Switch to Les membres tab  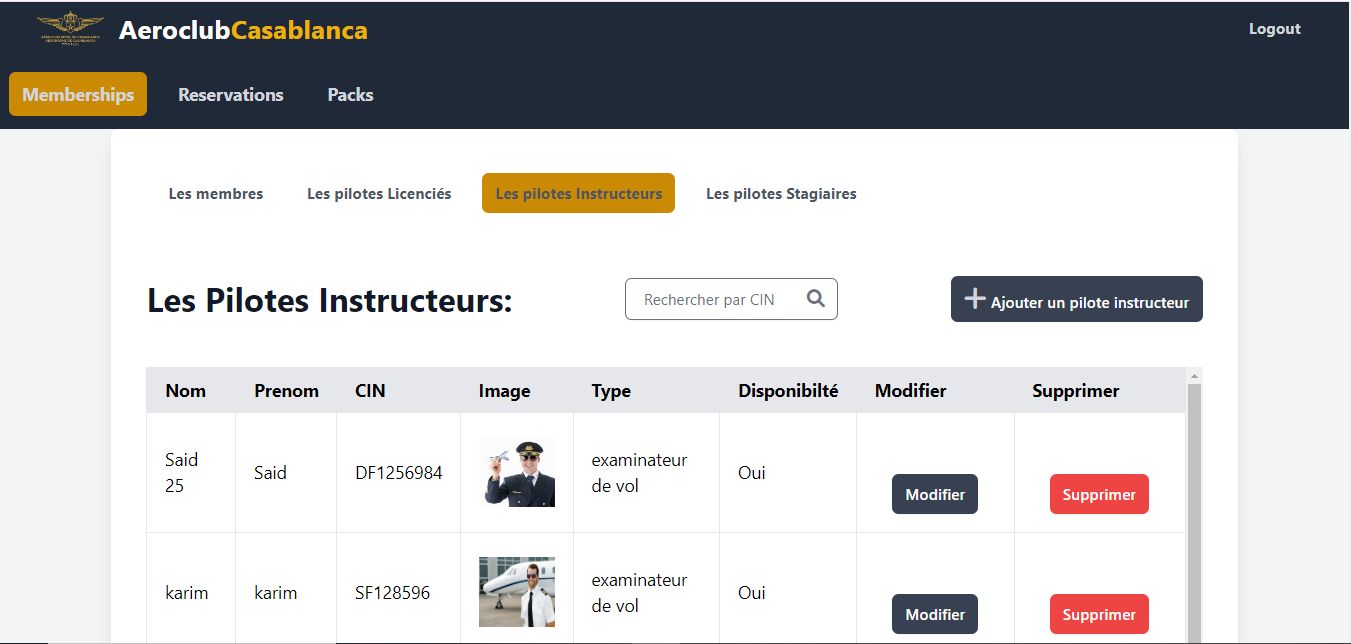pyautogui.click(x=216, y=194)
